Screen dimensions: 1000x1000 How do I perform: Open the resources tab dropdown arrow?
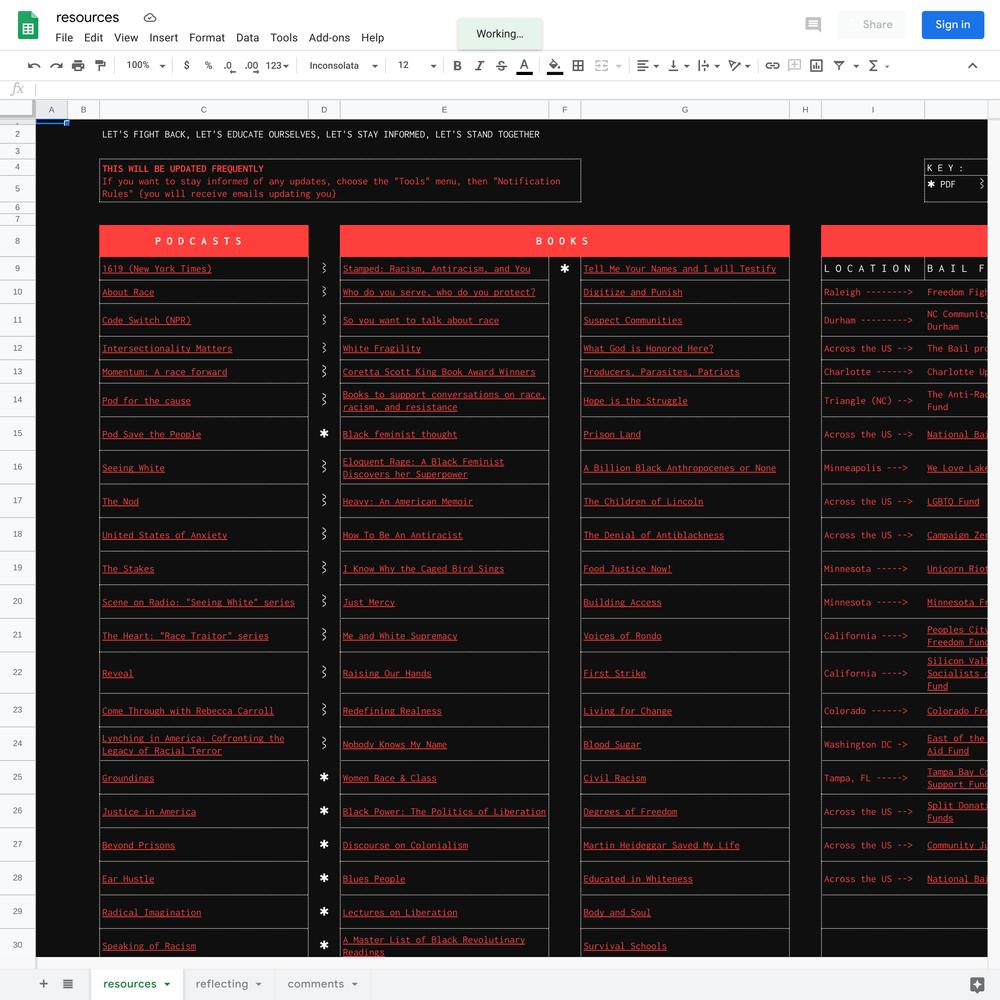(x=167, y=984)
